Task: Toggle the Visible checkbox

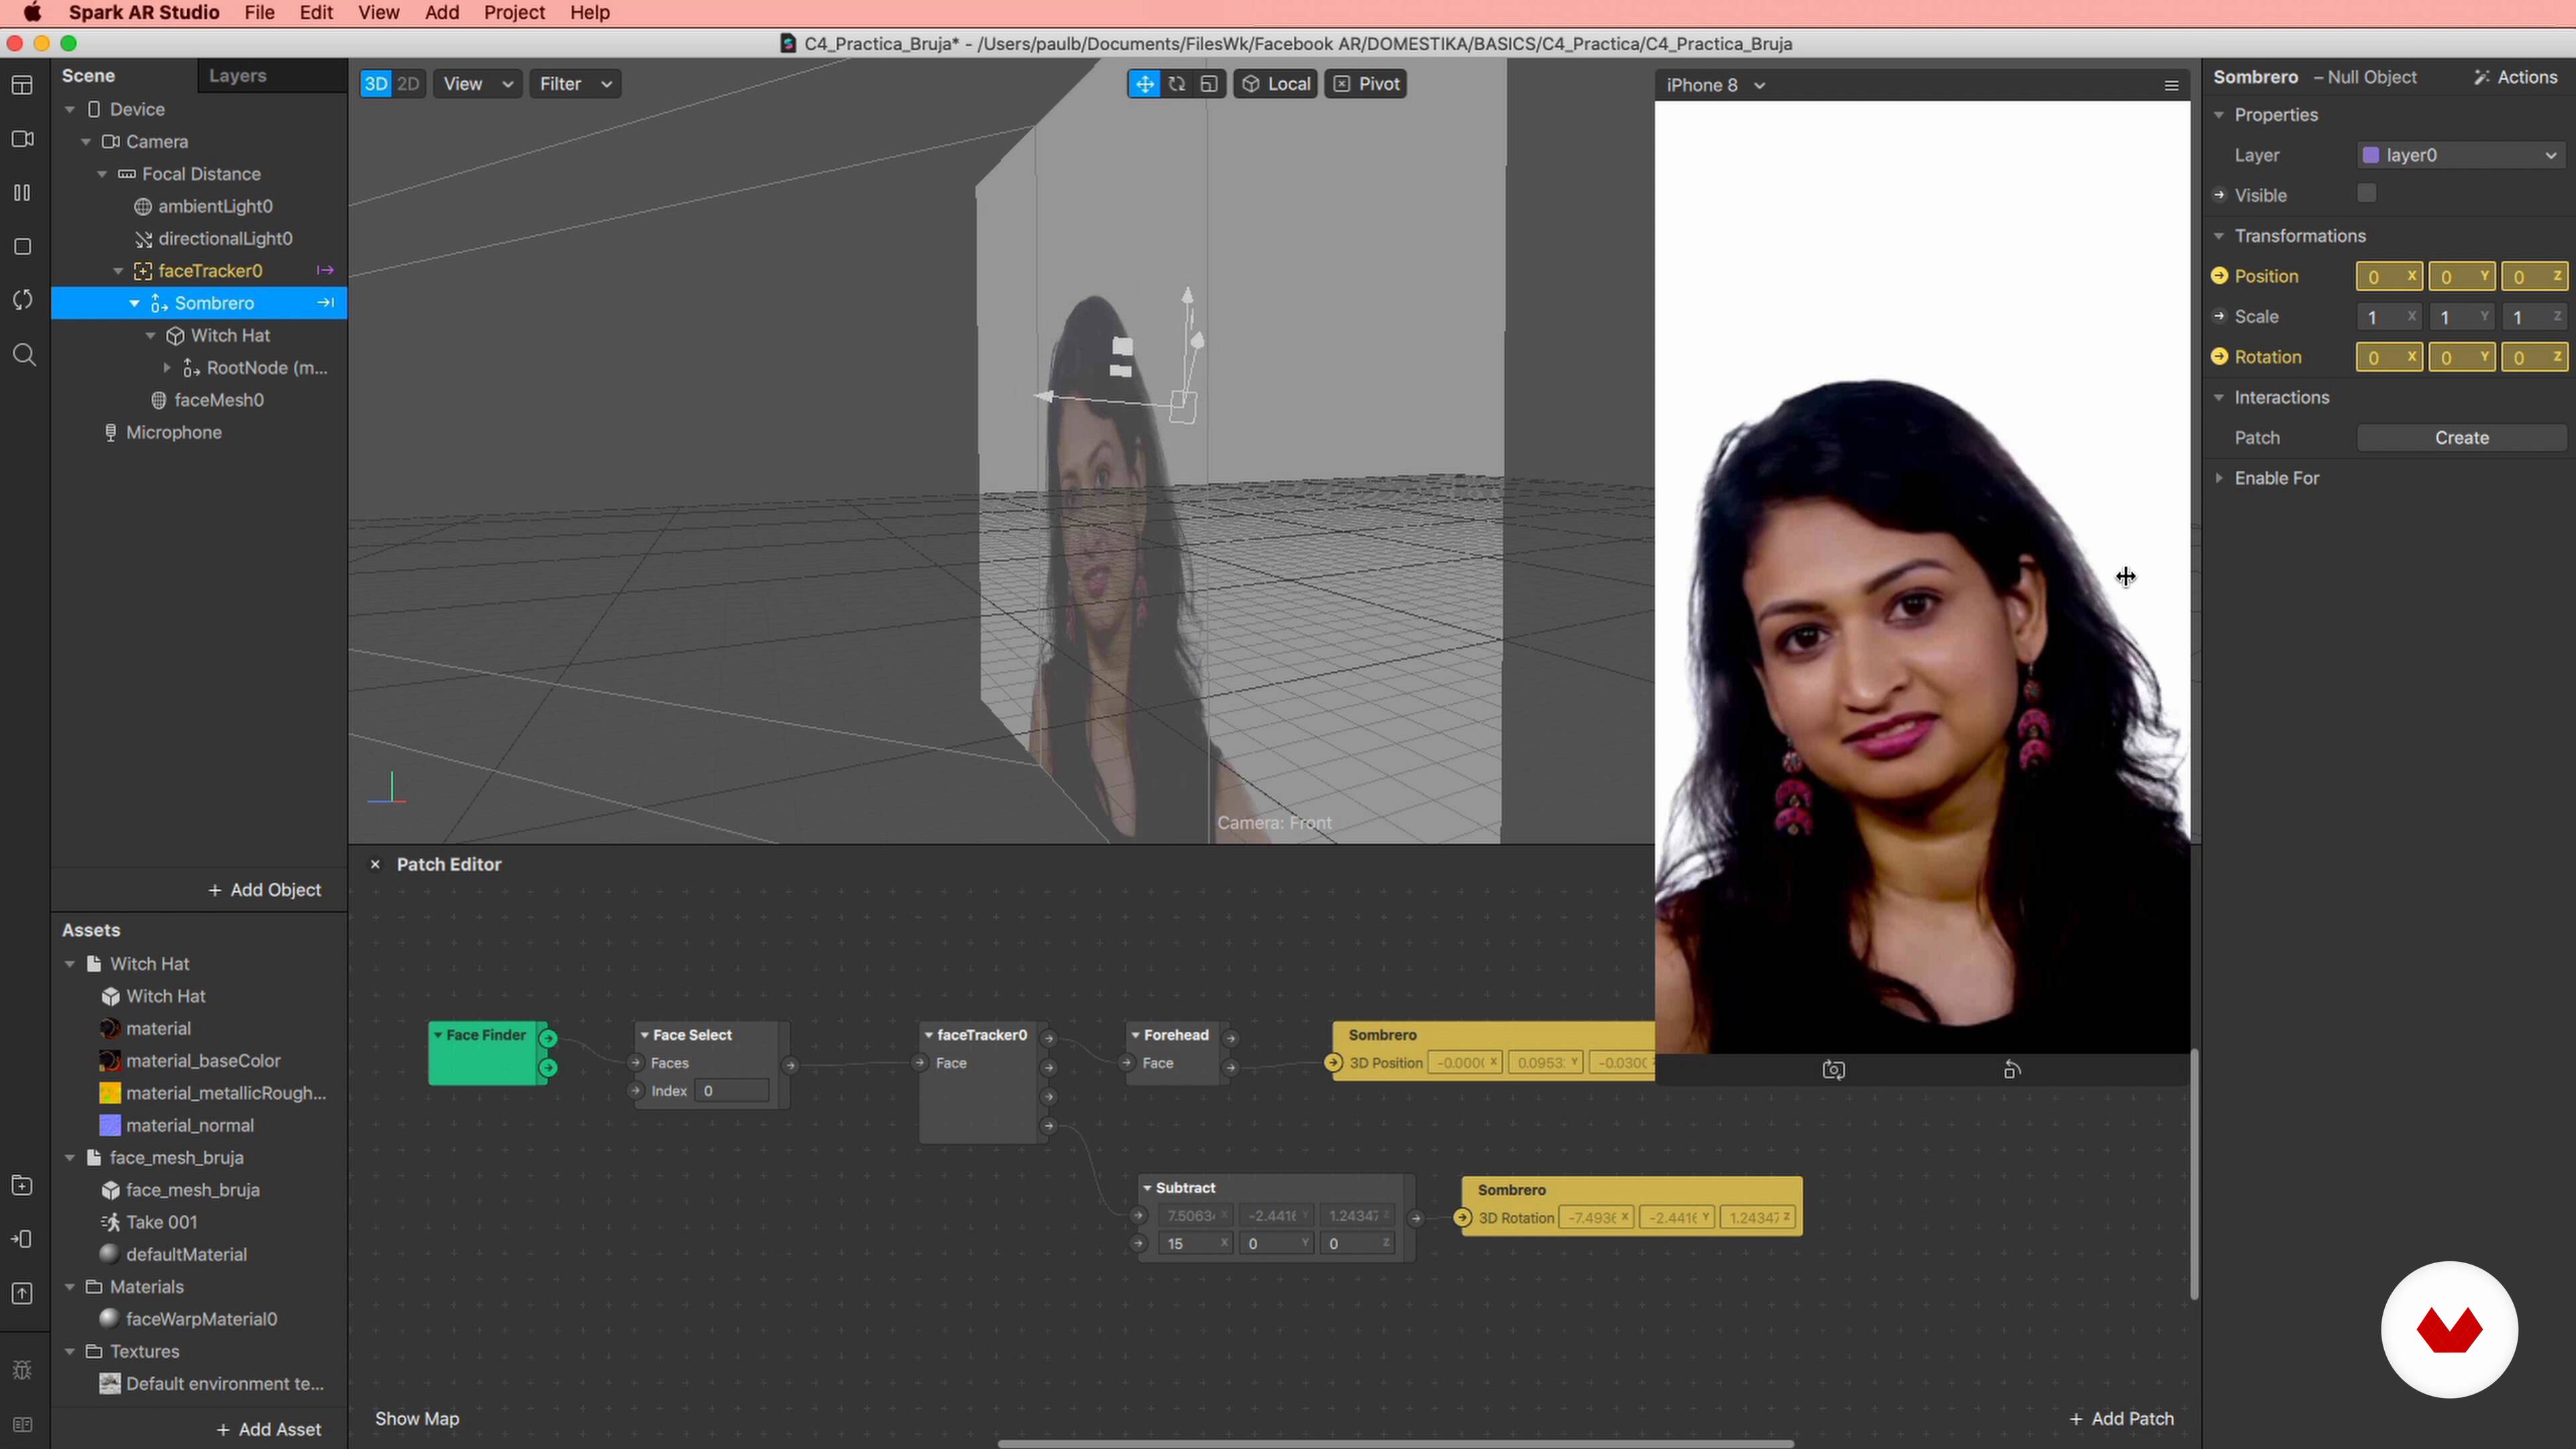Action: coord(2366,194)
